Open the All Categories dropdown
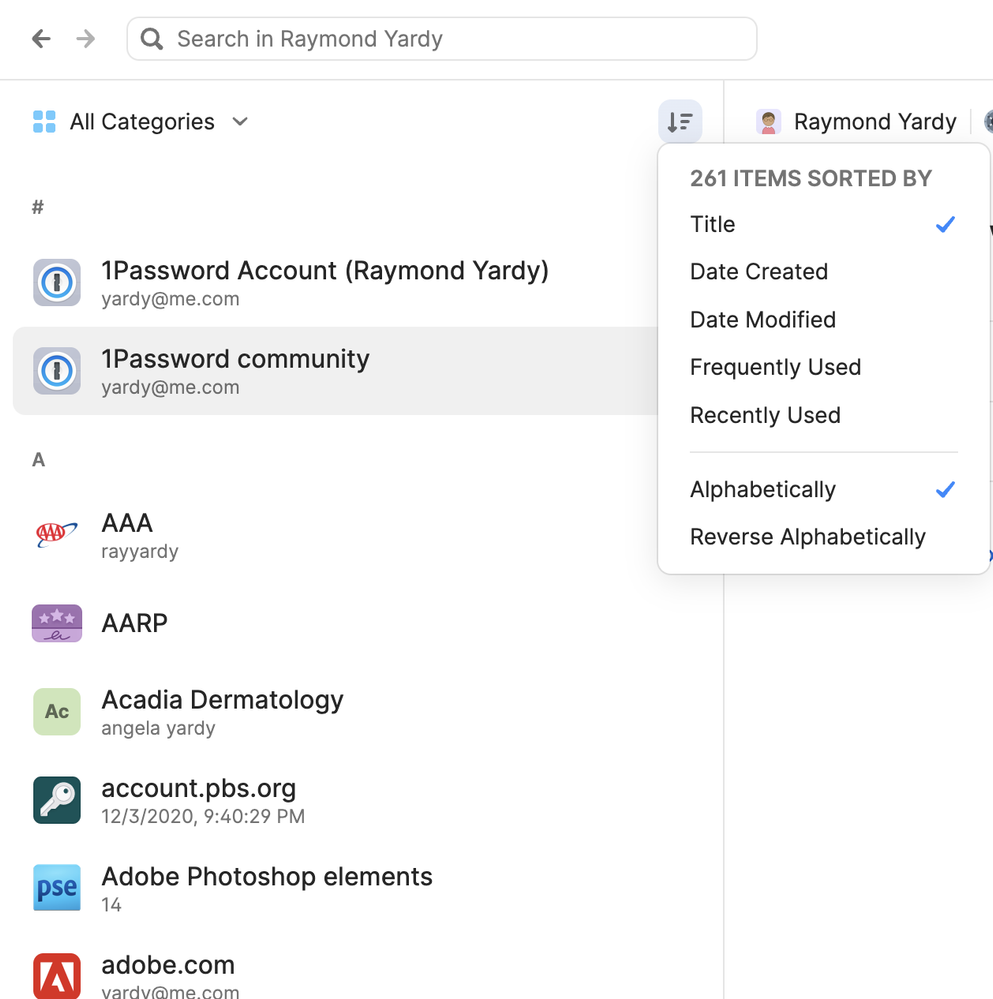993x999 pixels. (x=141, y=122)
